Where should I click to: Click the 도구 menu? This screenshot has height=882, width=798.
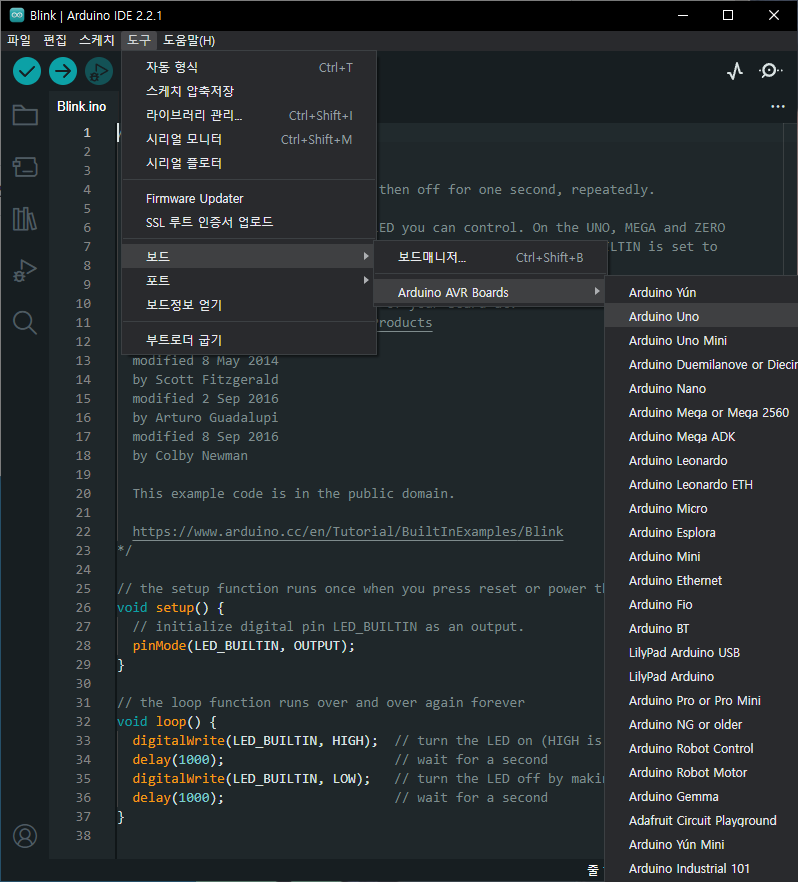click(x=139, y=40)
